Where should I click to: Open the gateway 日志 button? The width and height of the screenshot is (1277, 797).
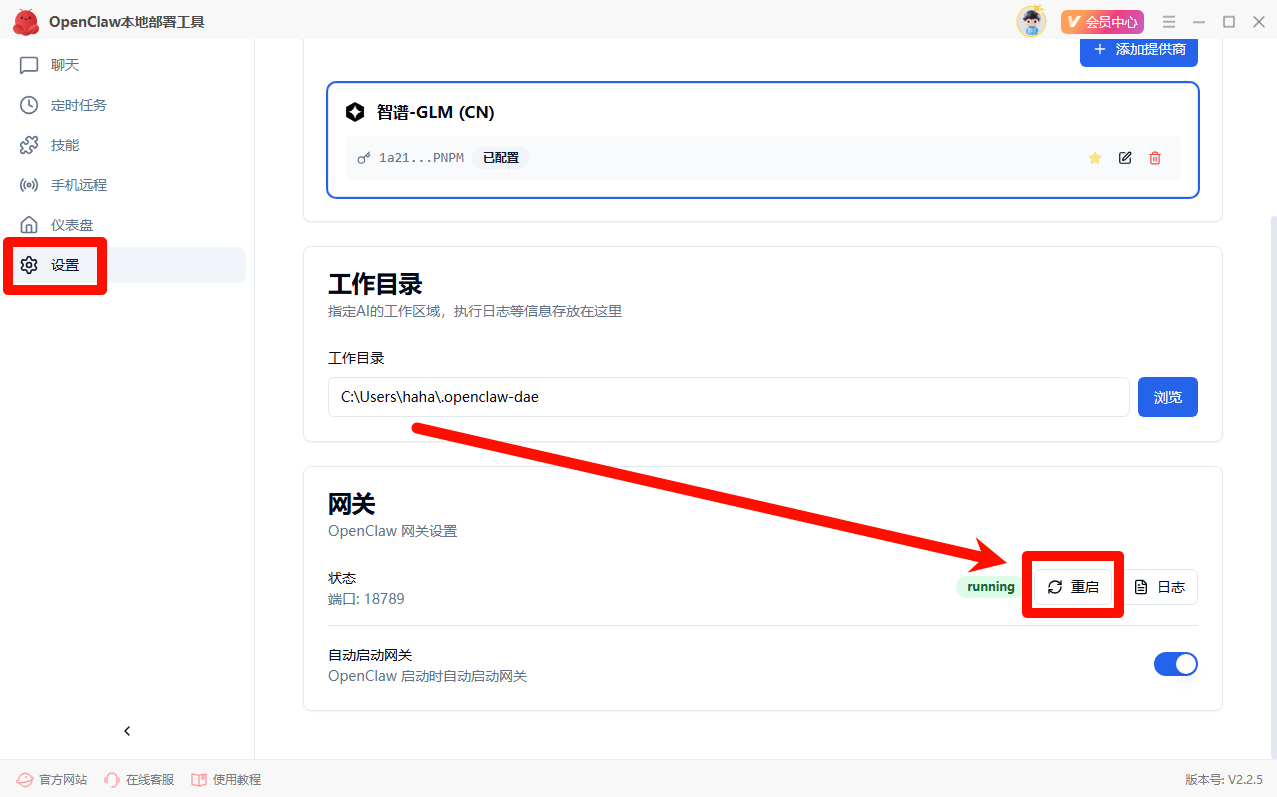1160,587
